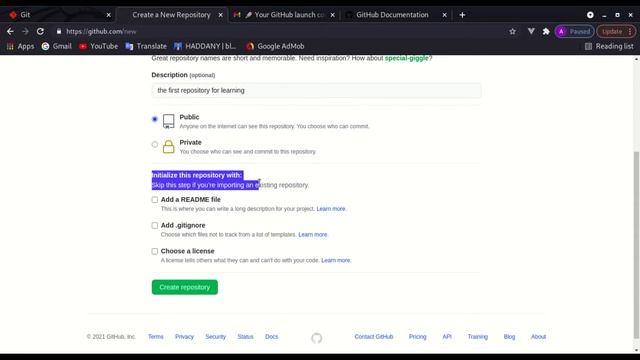Open Learn more link for .gitignore
640x360 pixels.
[x=313, y=234]
